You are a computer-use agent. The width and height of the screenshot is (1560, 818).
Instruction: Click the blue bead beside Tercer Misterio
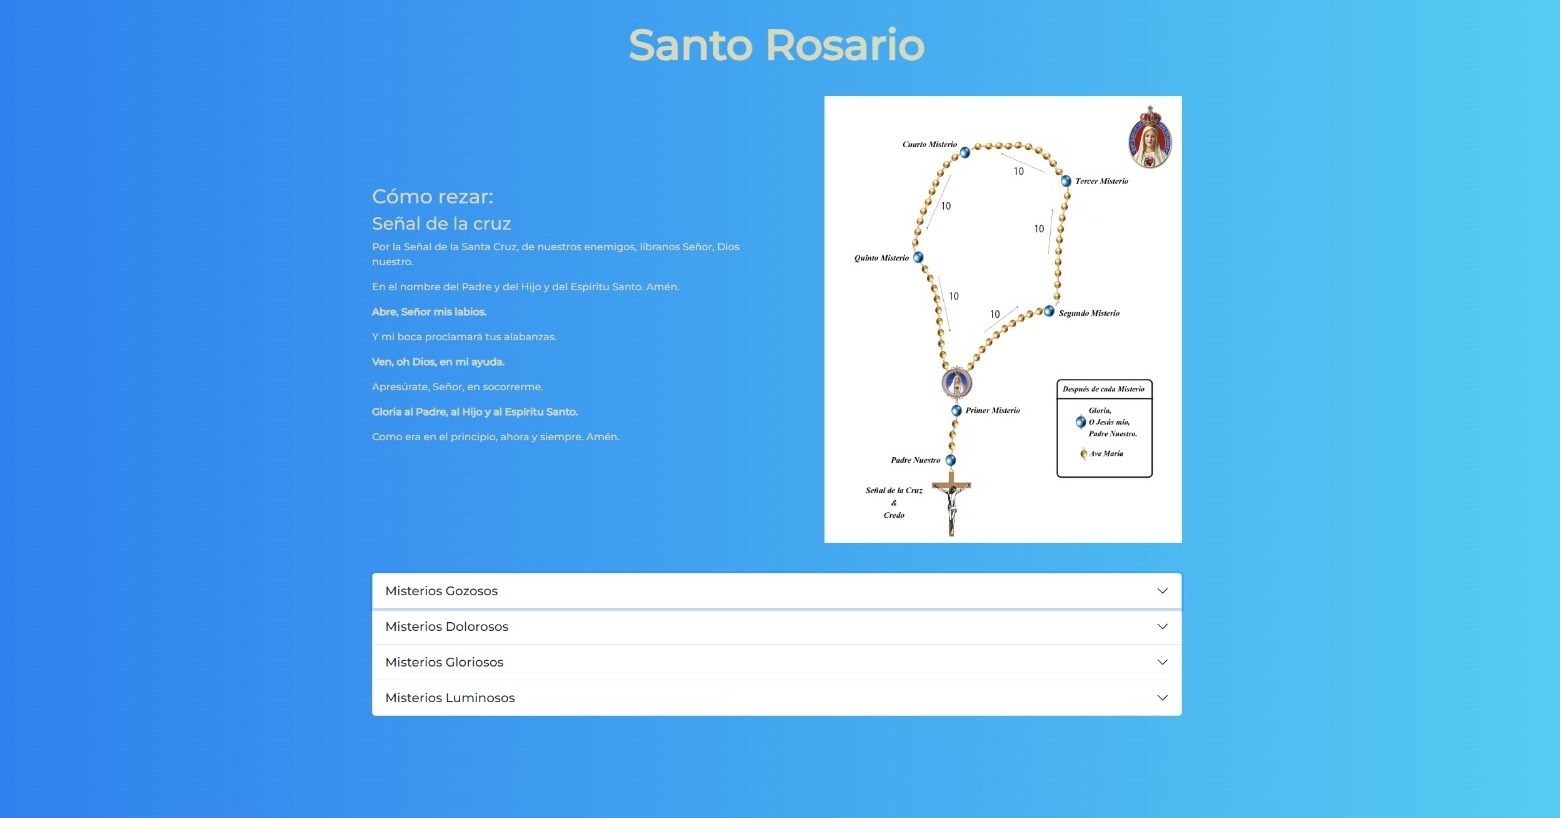point(1066,181)
